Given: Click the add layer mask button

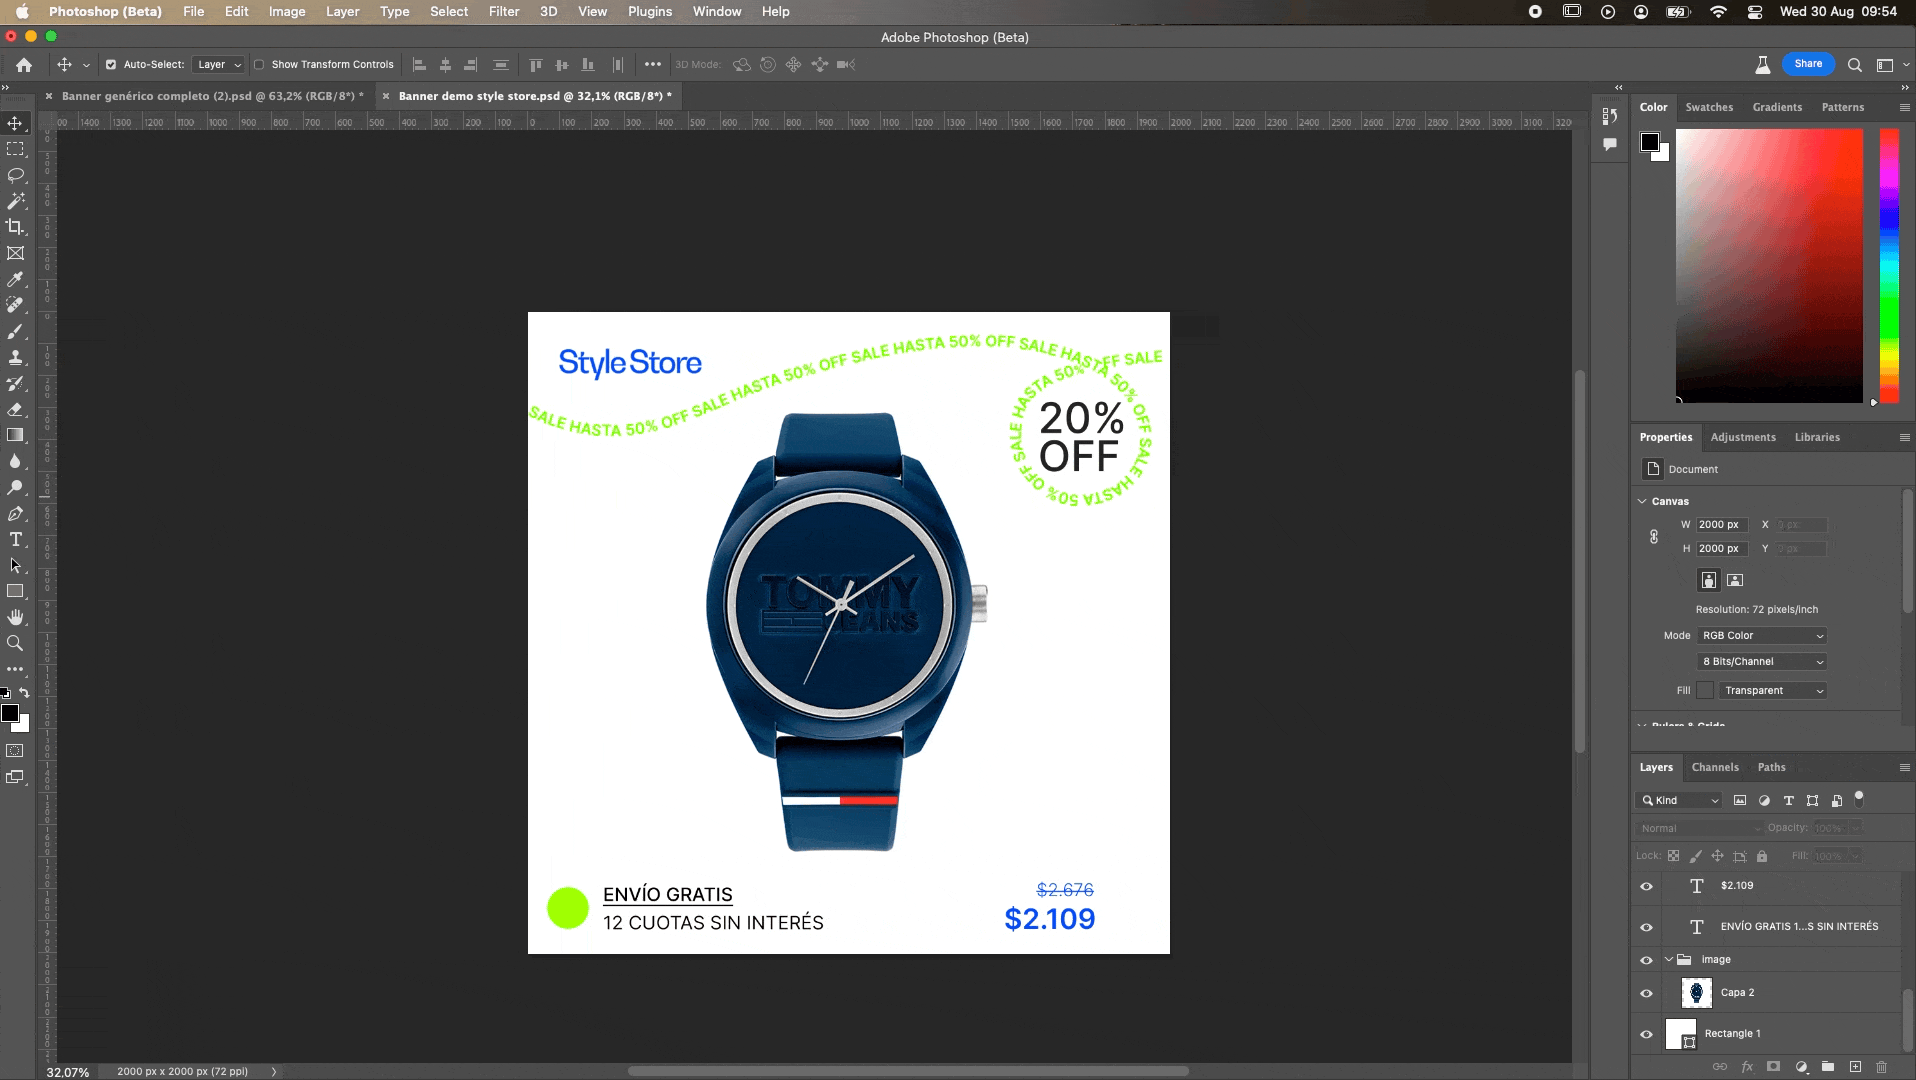Looking at the screenshot, I should [x=1773, y=1067].
